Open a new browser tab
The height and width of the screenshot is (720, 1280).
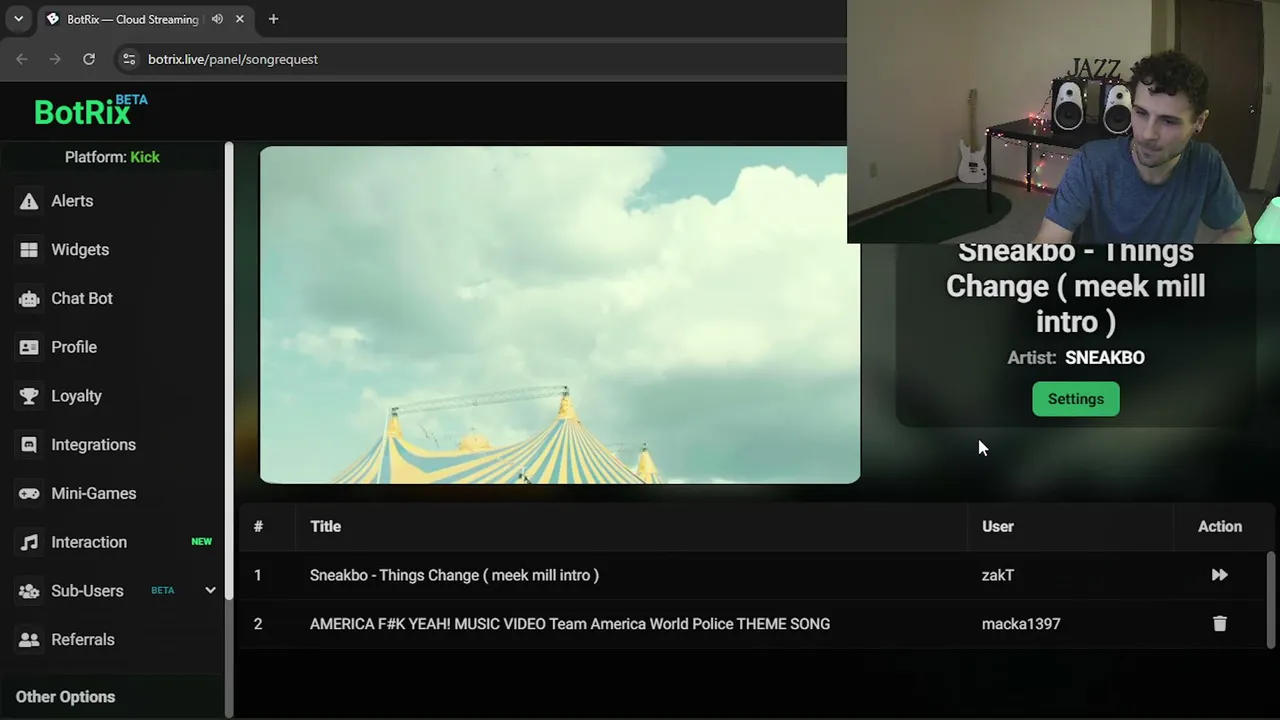coord(273,19)
